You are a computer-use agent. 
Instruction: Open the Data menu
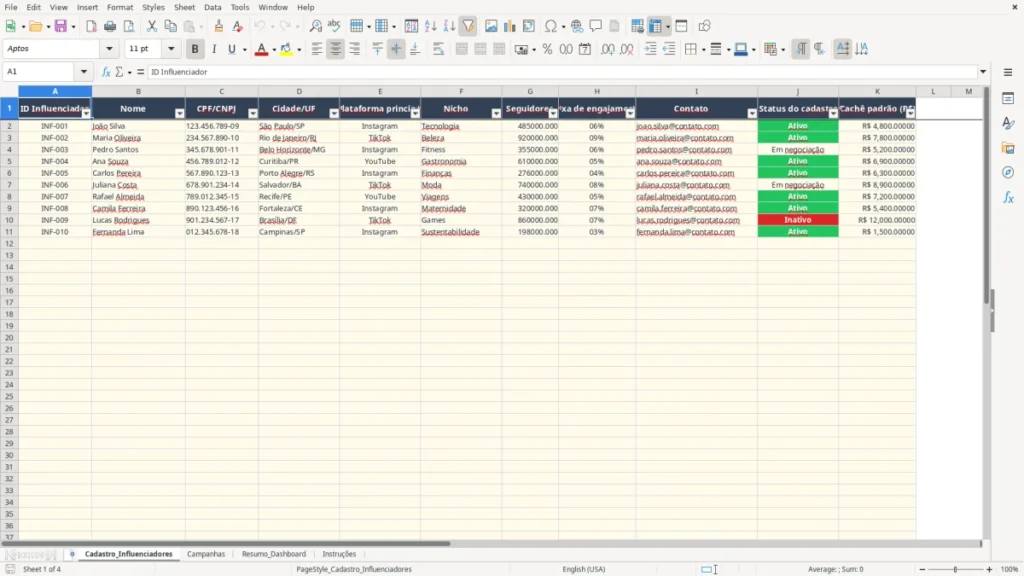coord(213,7)
